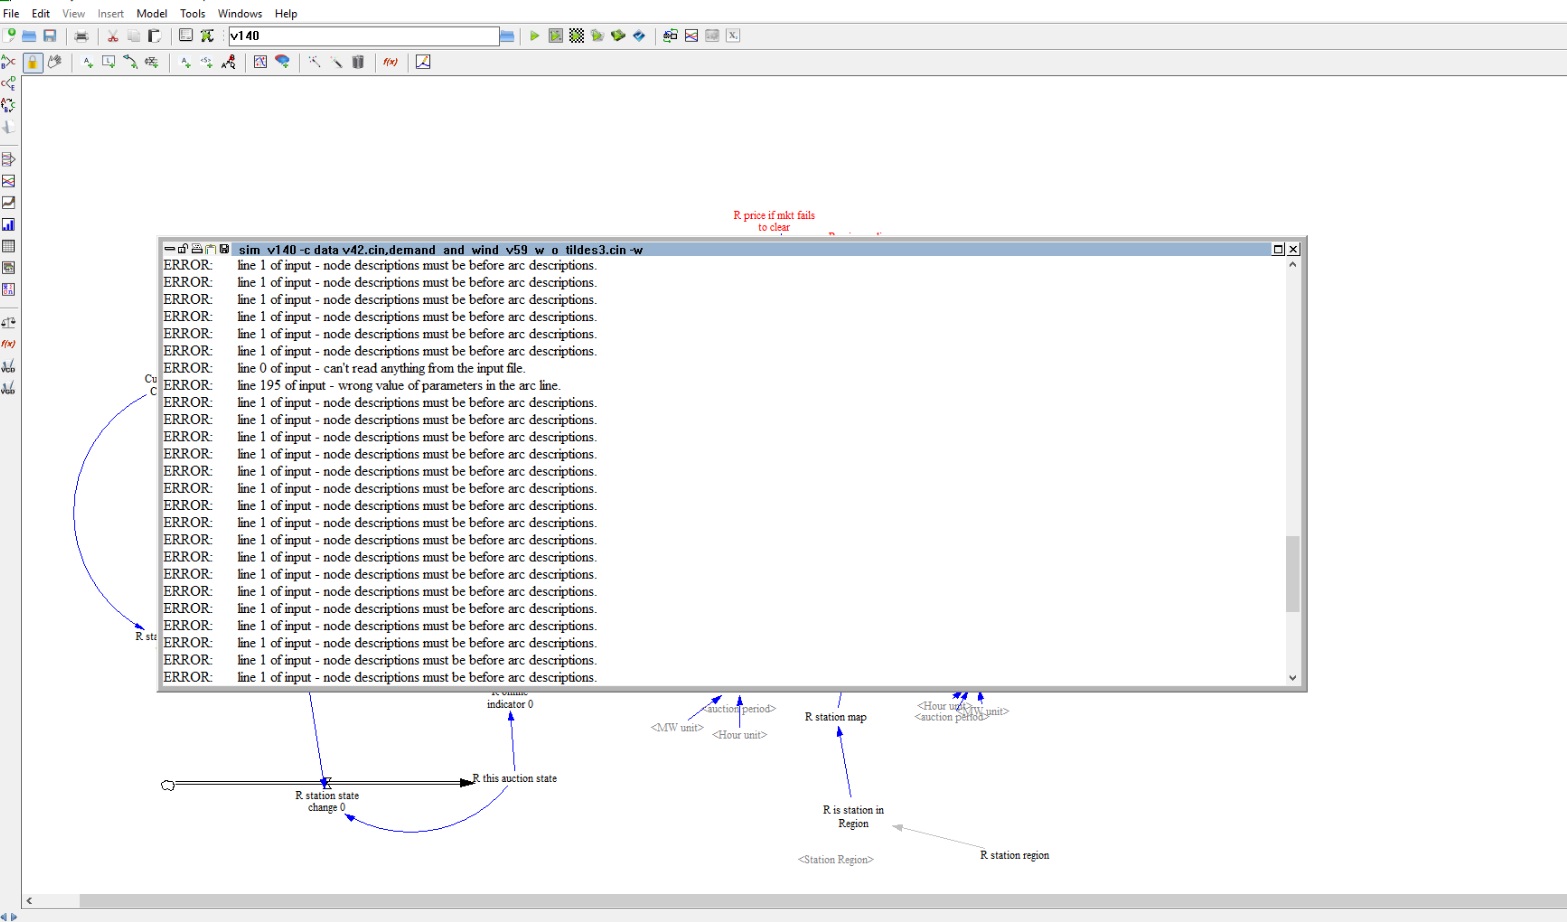
Task: Select 'R station region' variable
Action: 1014,855
